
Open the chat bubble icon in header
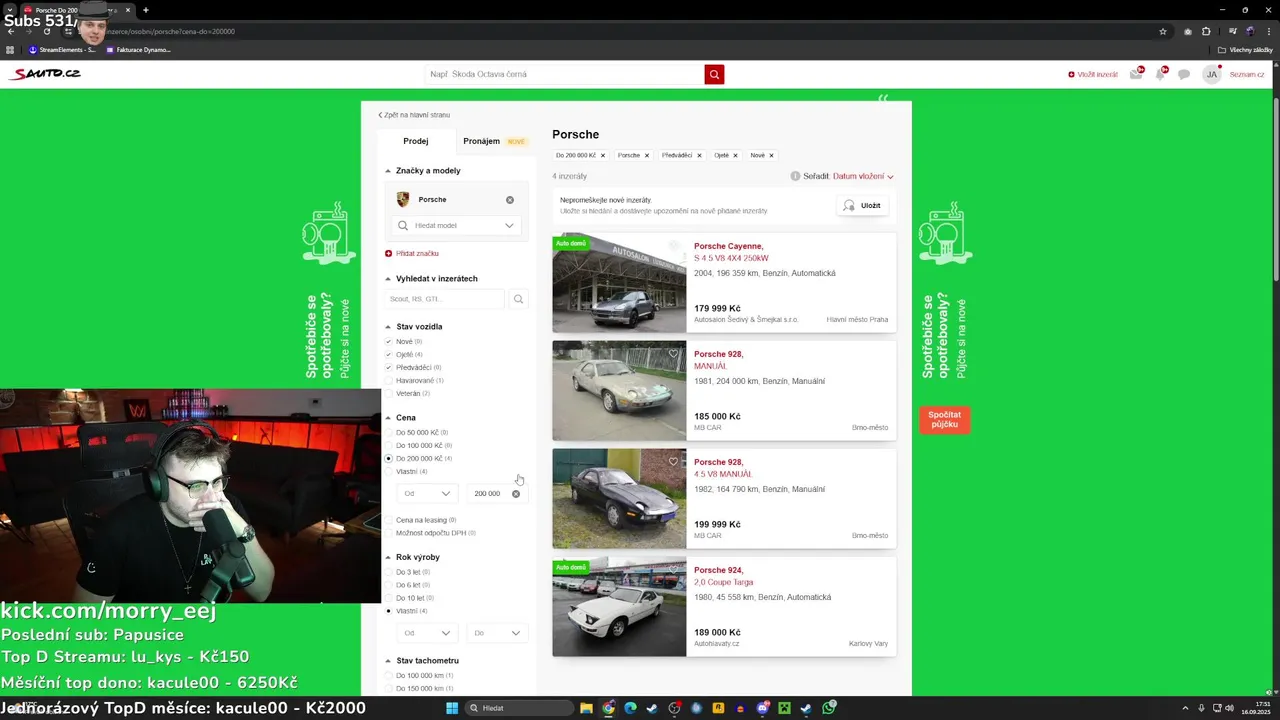1184,74
